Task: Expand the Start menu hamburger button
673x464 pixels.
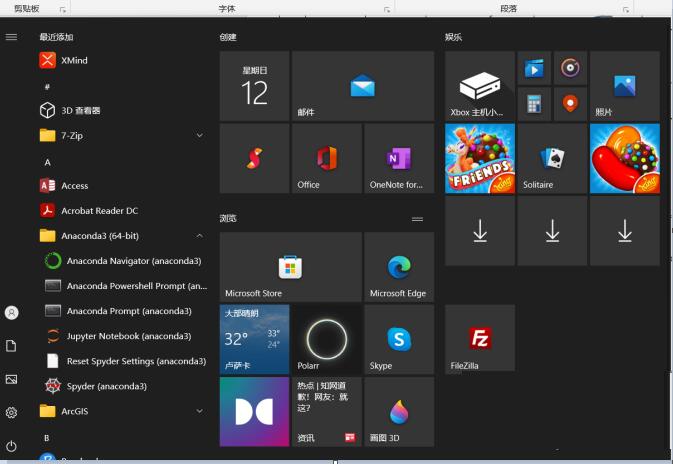Action: point(11,37)
